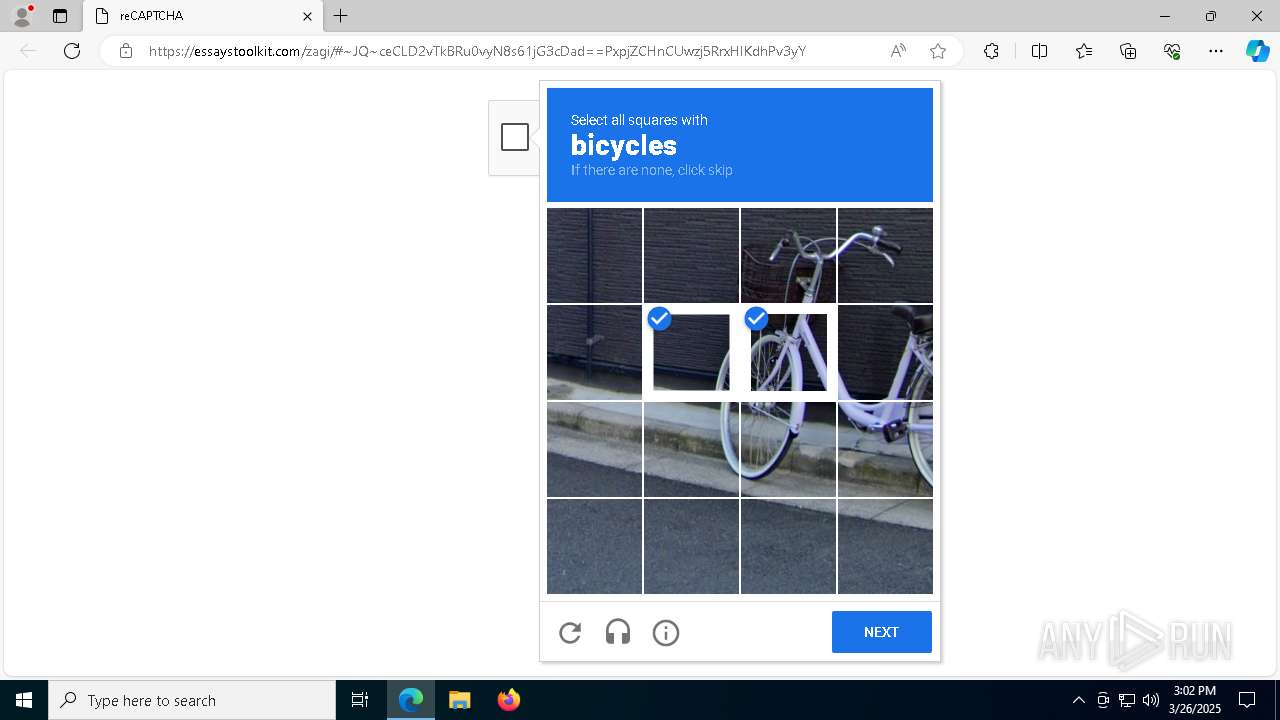Select tile with lower front wheel on curb
The width and height of the screenshot is (1280, 720).
pos(788,449)
